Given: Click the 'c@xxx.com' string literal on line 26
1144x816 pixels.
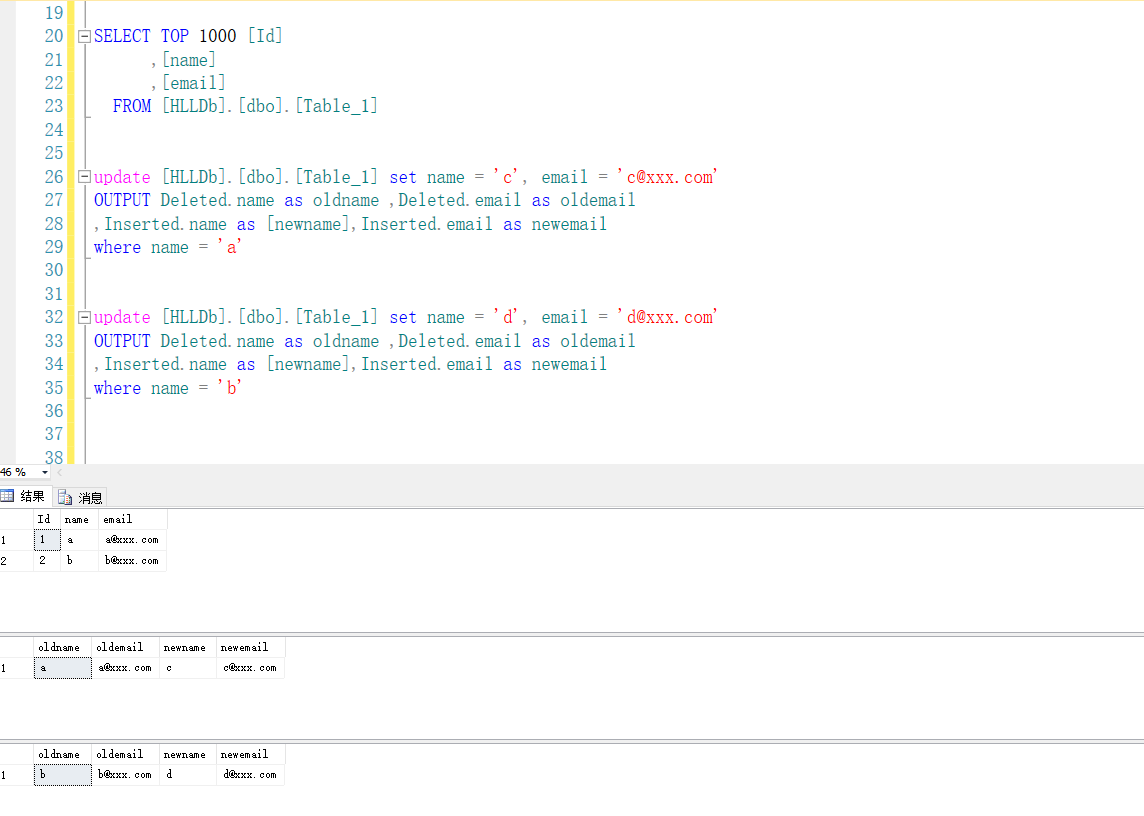Looking at the screenshot, I should (x=667, y=177).
